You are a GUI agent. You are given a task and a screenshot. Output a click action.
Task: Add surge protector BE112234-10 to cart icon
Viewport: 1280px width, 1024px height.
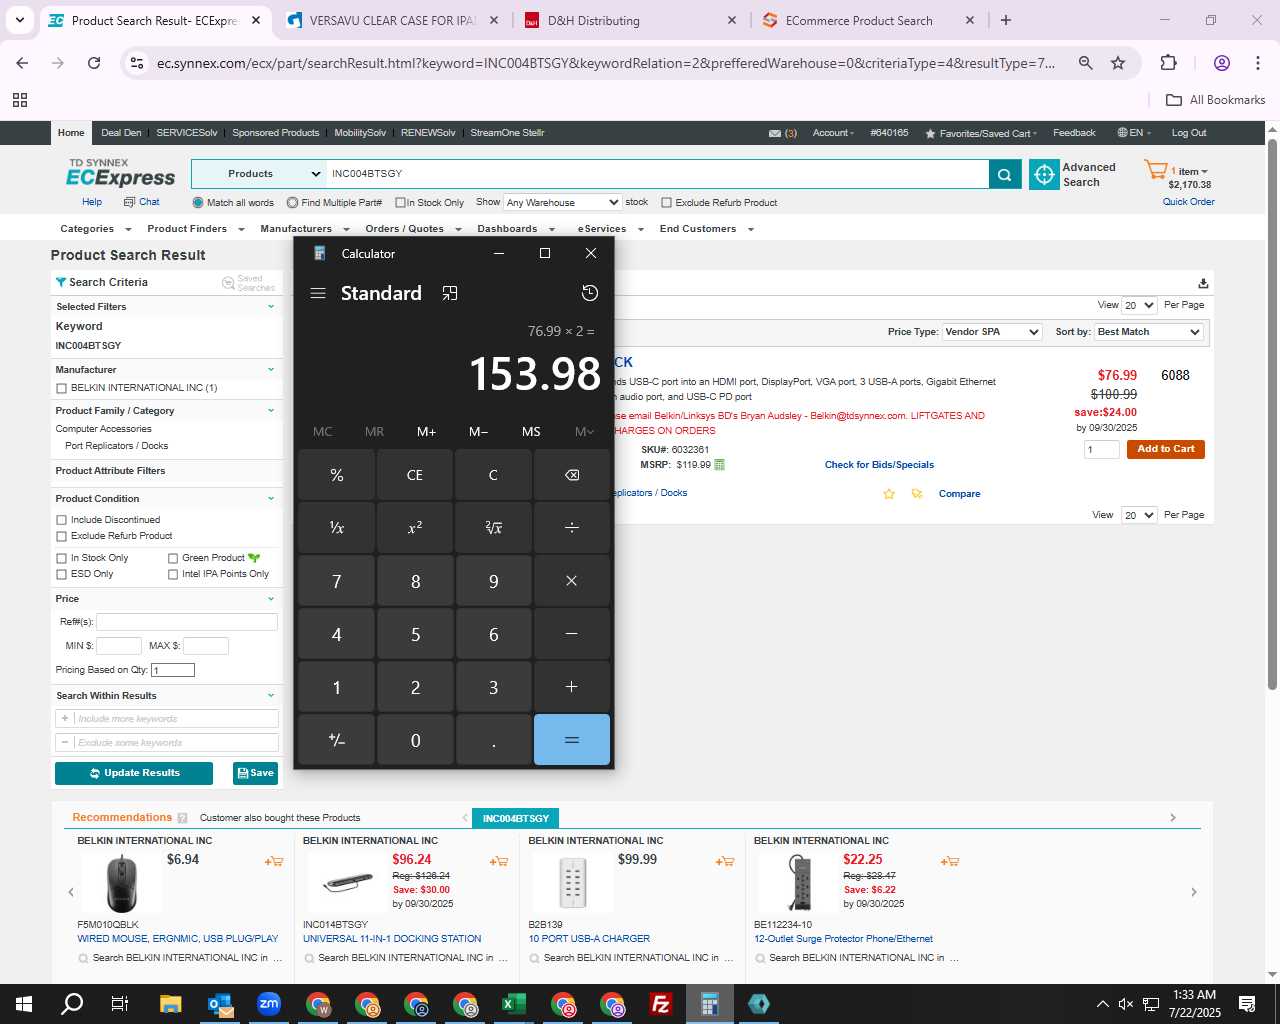[950, 861]
